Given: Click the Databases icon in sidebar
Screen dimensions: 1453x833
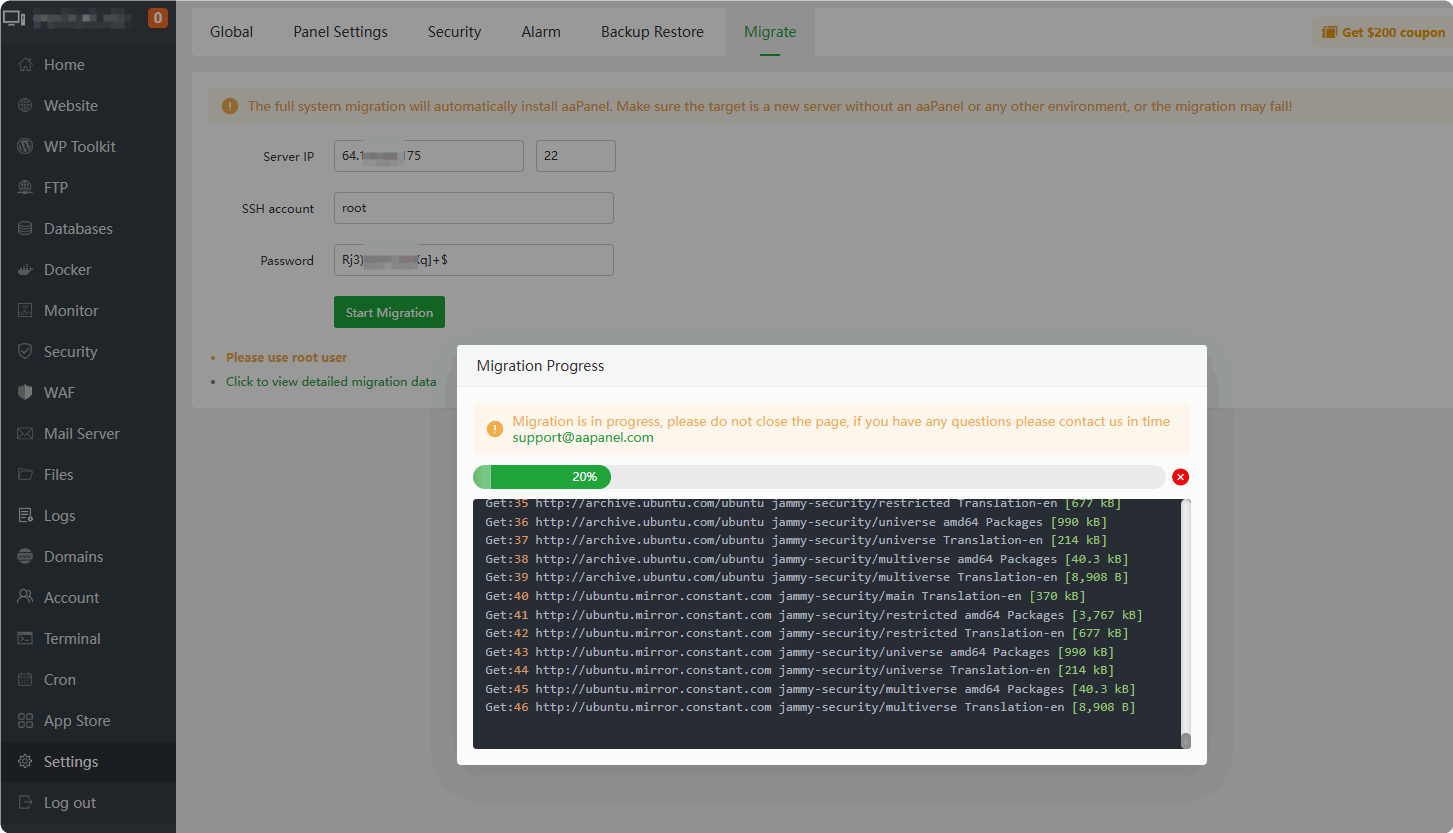Looking at the screenshot, I should click(25, 229).
